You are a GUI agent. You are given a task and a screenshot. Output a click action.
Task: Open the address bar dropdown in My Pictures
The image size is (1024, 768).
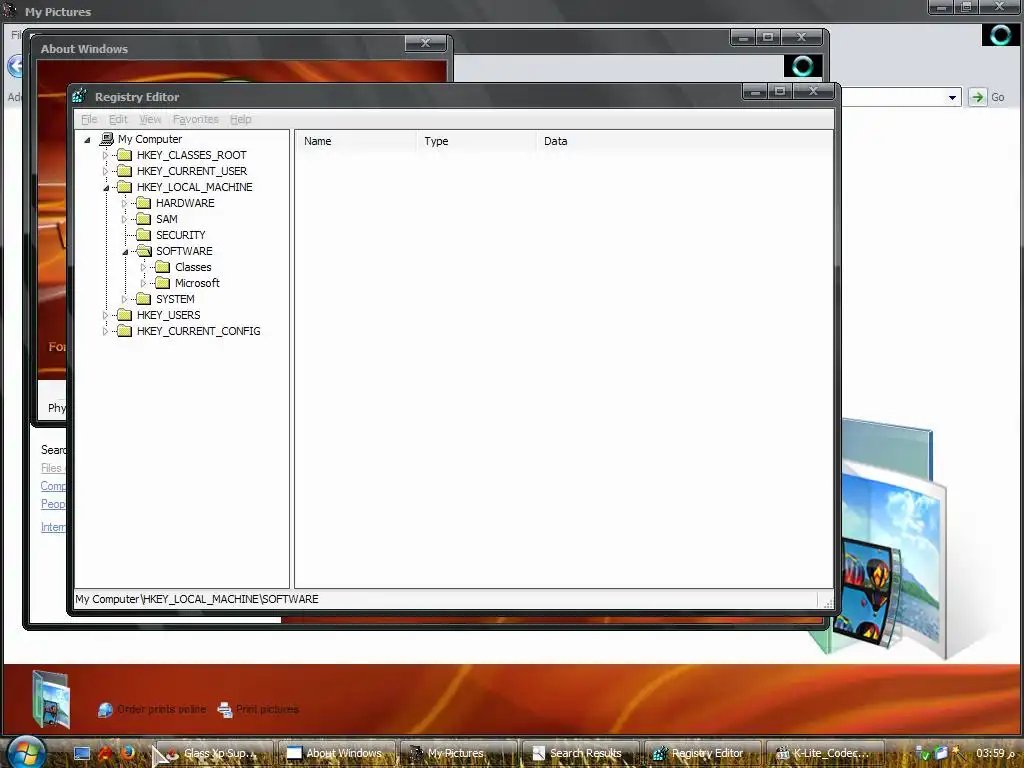tap(952, 97)
